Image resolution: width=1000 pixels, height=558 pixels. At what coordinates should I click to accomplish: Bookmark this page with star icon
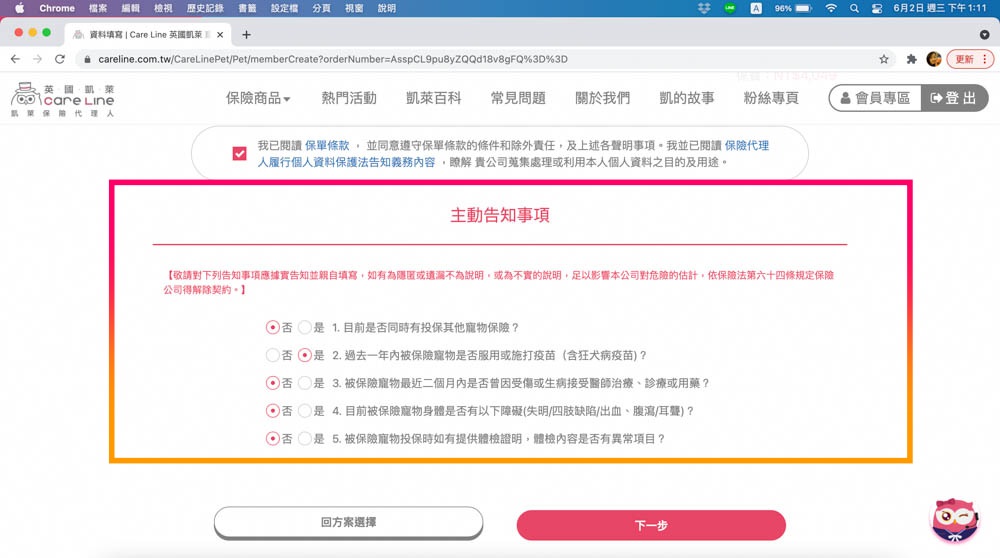tap(884, 59)
